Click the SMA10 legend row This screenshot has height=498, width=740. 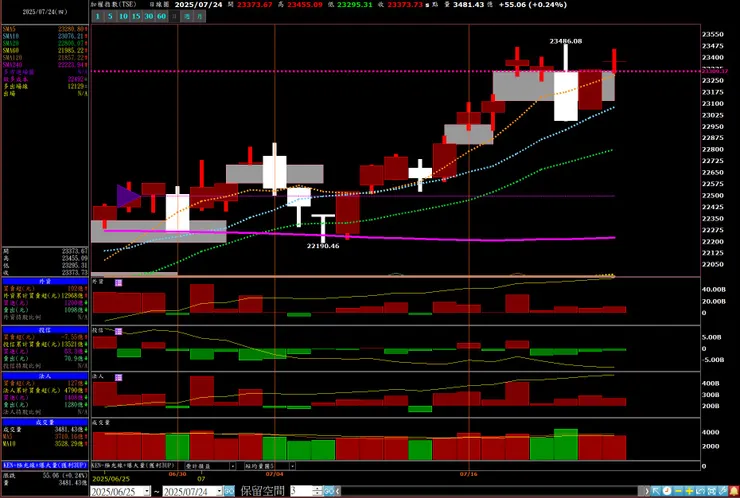click(x=45, y=36)
